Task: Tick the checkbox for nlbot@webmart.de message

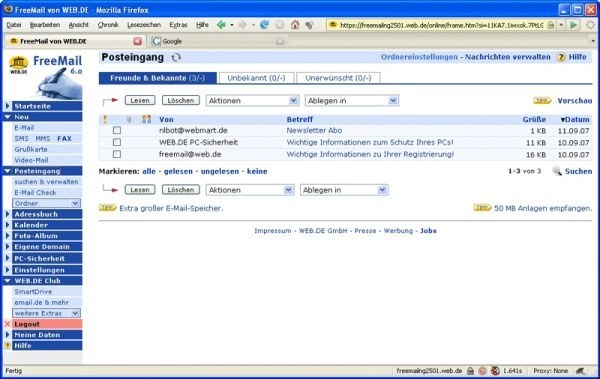Action: [x=117, y=130]
